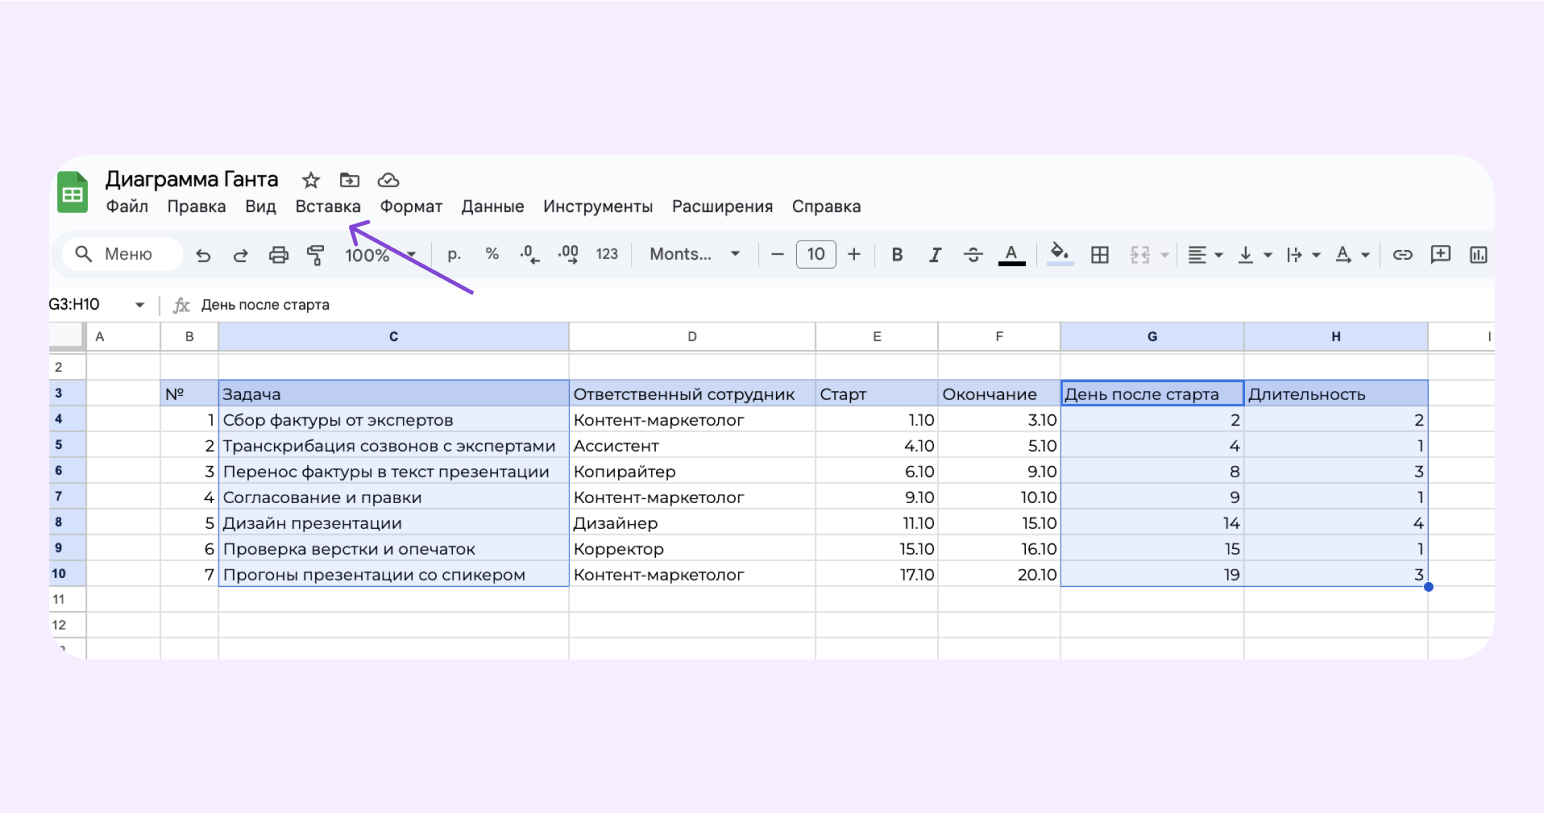Screen dimensions: 1544x813
Task: Open the name box dropdown arrow
Action: tap(139, 305)
